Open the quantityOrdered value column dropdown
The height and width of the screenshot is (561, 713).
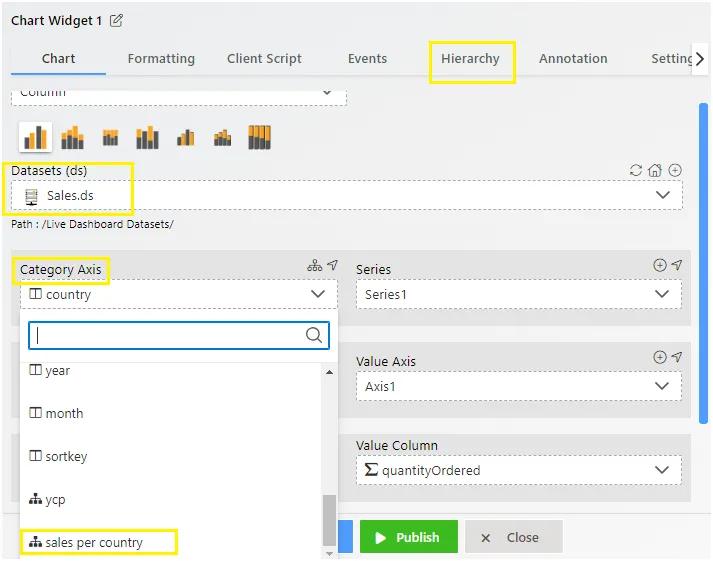pyautogui.click(x=519, y=470)
